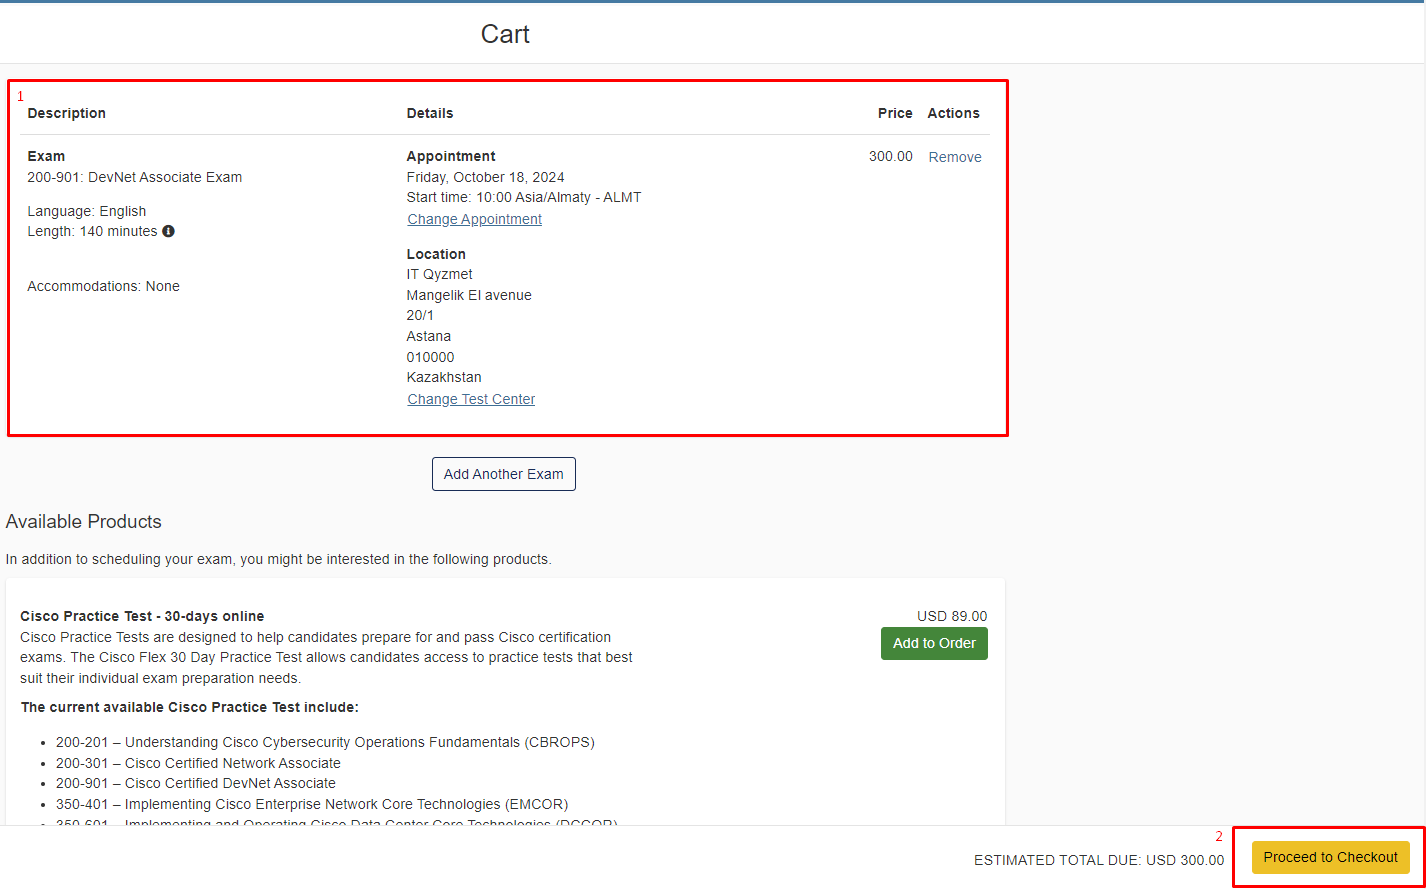Click the 200-901 Cisco Certified DevNet Associate item
This screenshot has height=889, width=1426.
pos(196,783)
